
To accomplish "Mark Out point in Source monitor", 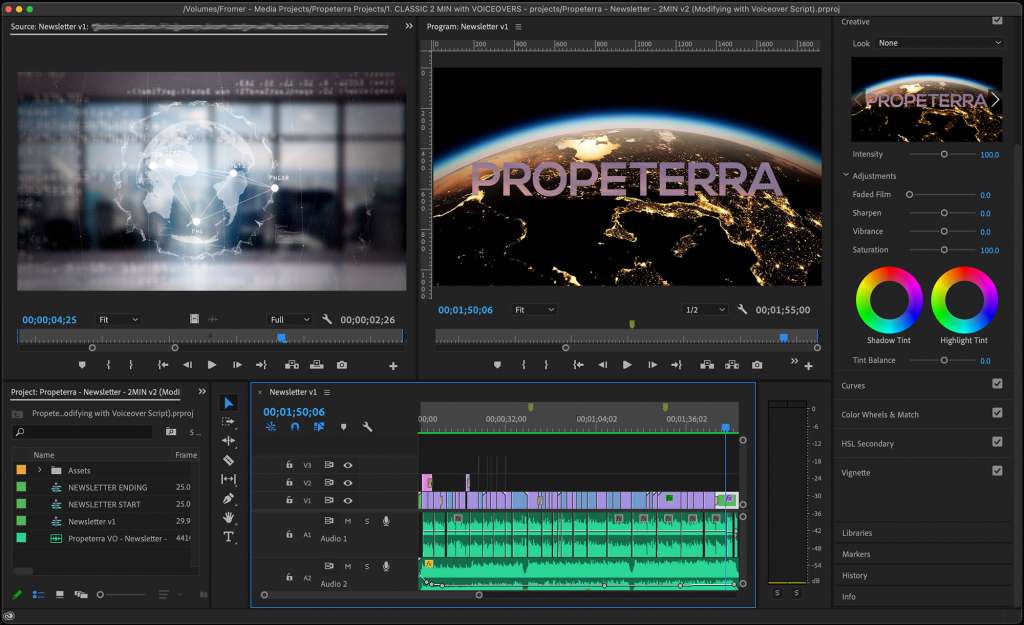I will 131,365.
